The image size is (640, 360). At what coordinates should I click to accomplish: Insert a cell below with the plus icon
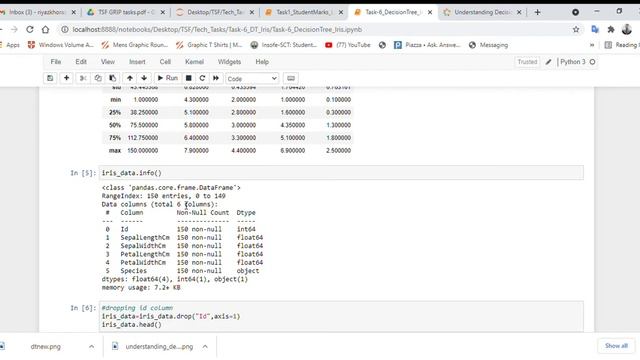(x=66, y=78)
